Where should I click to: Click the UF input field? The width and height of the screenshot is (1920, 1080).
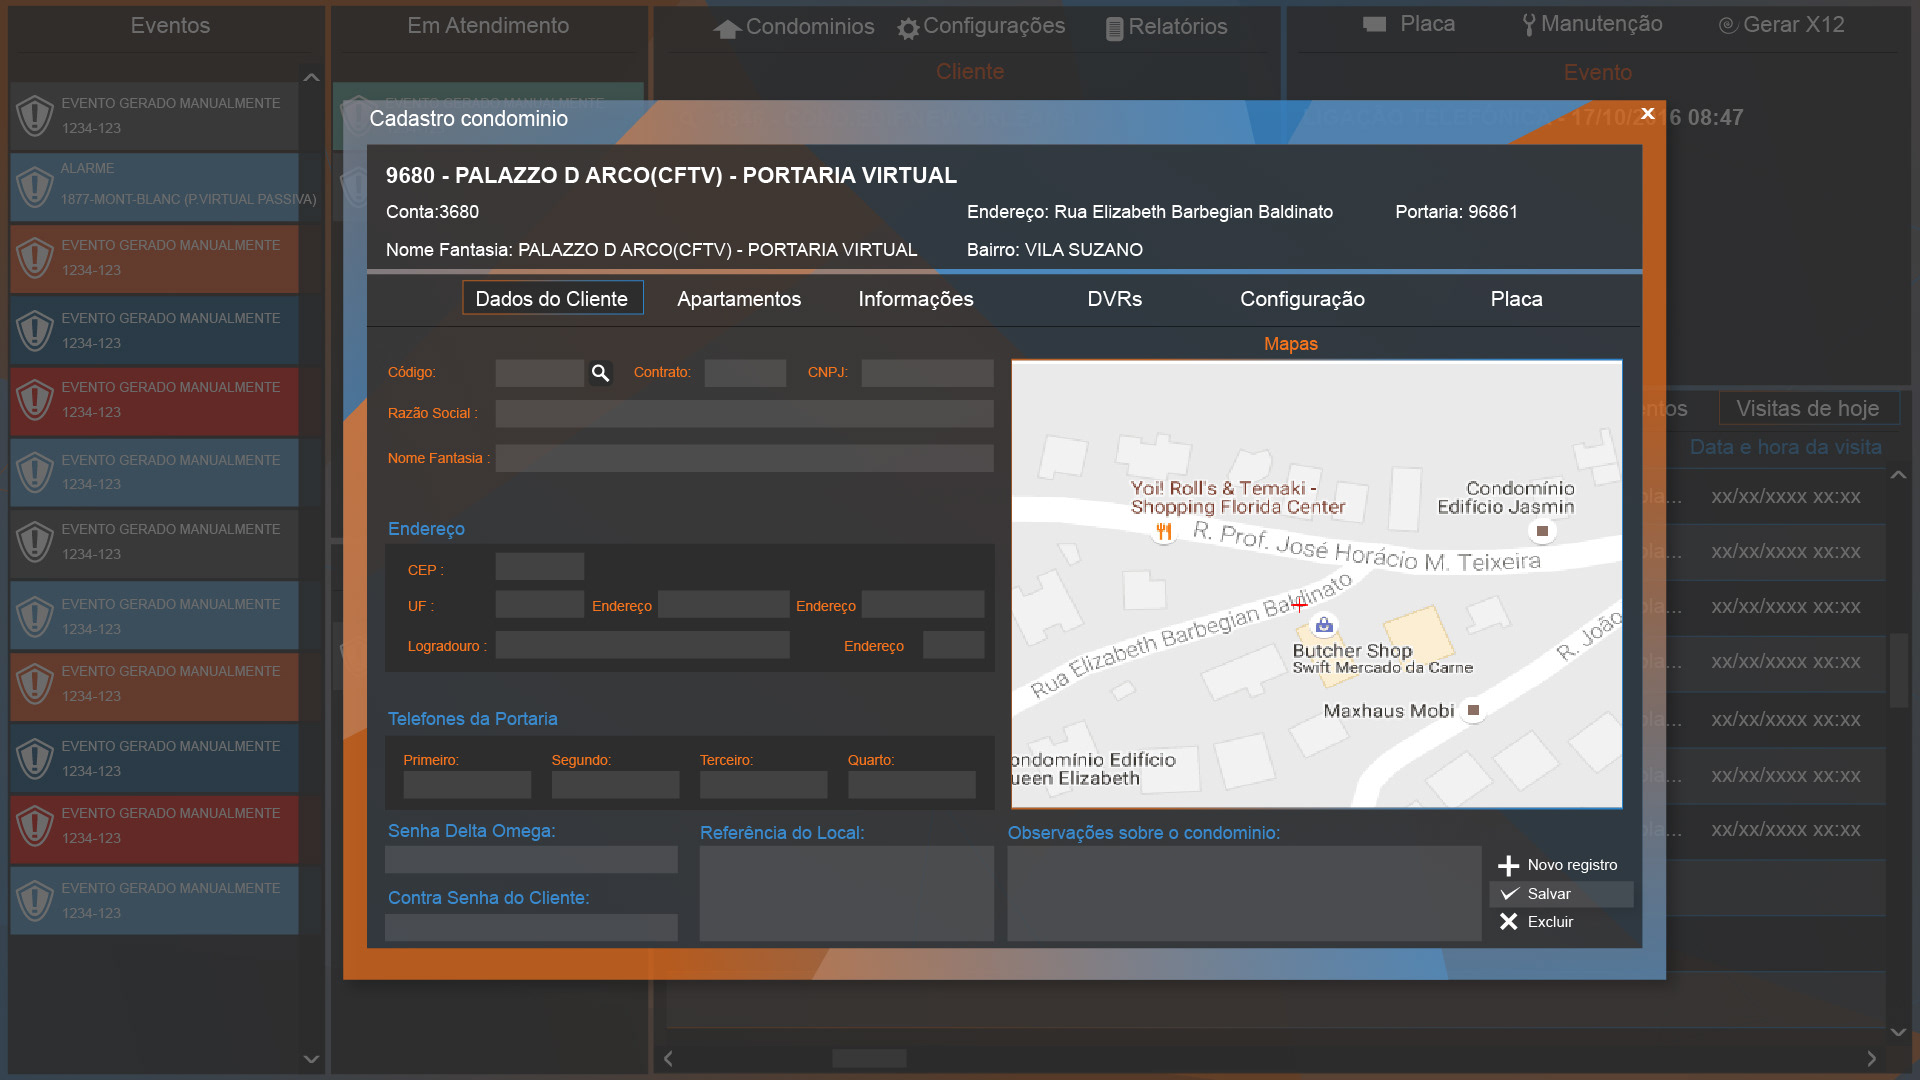pyautogui.click(x=540, y=604)
